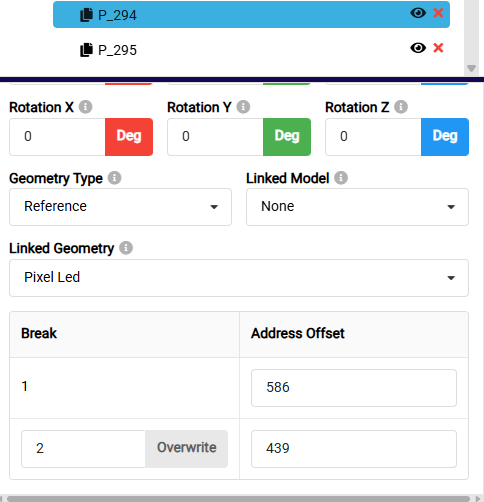Expand the Linked Model dropdown showing None
This screenshot has height=502, width=484.
pyautogui.click(x=357, y=207)
